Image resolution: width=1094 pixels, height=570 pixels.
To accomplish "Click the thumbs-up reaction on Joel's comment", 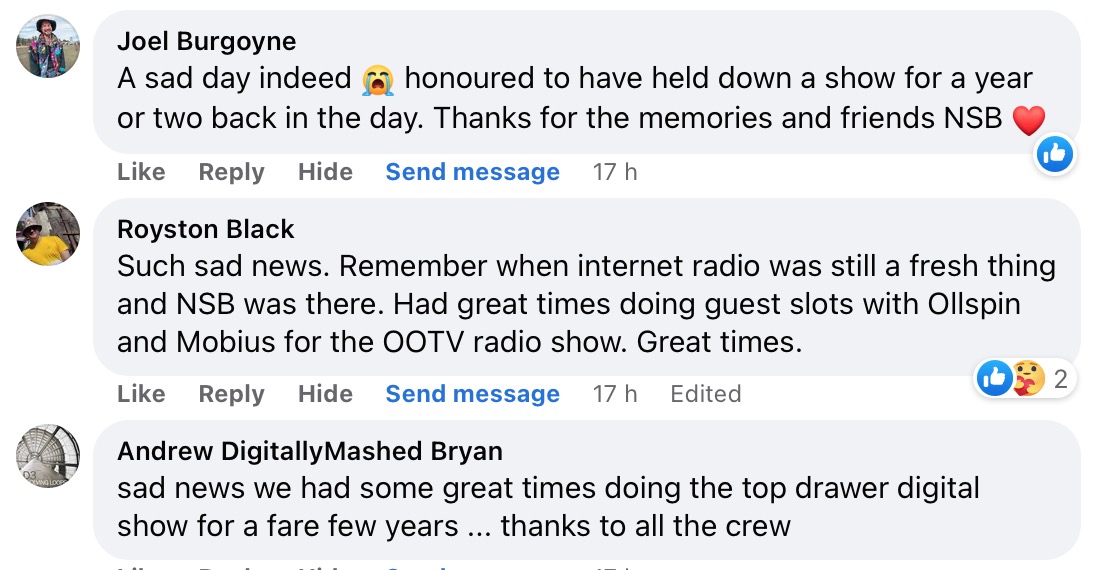I will (1054, 153).
